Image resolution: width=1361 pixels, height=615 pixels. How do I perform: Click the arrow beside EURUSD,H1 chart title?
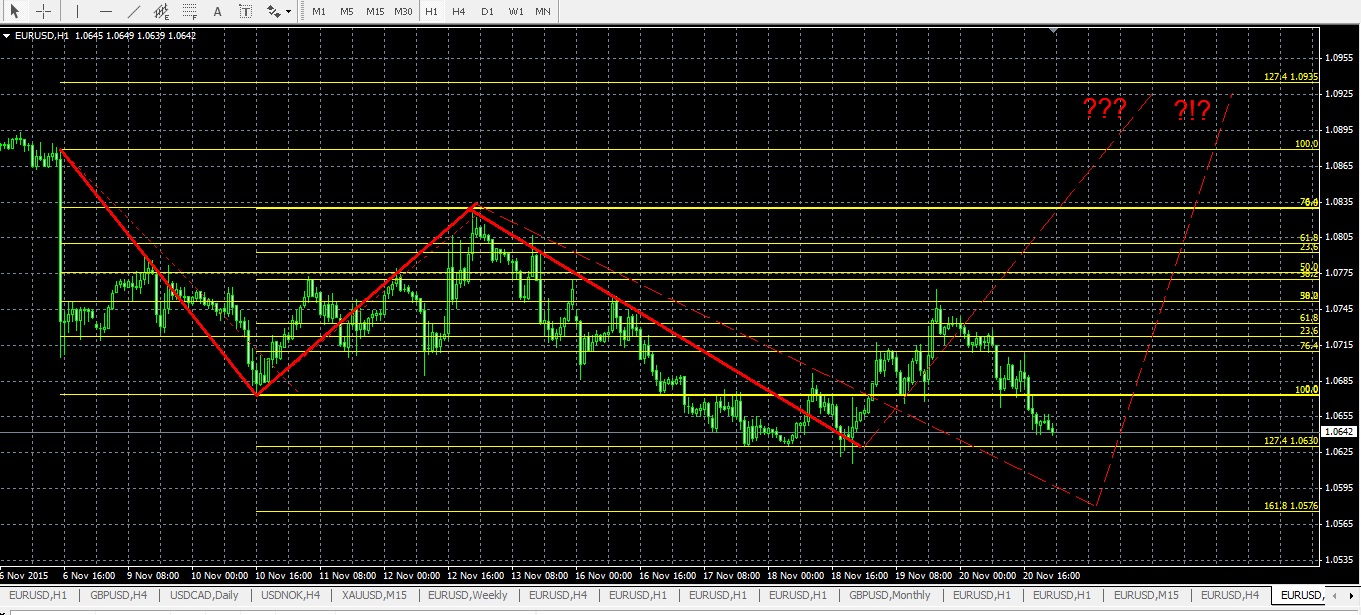pyautogui.click(x=6, y=36)
